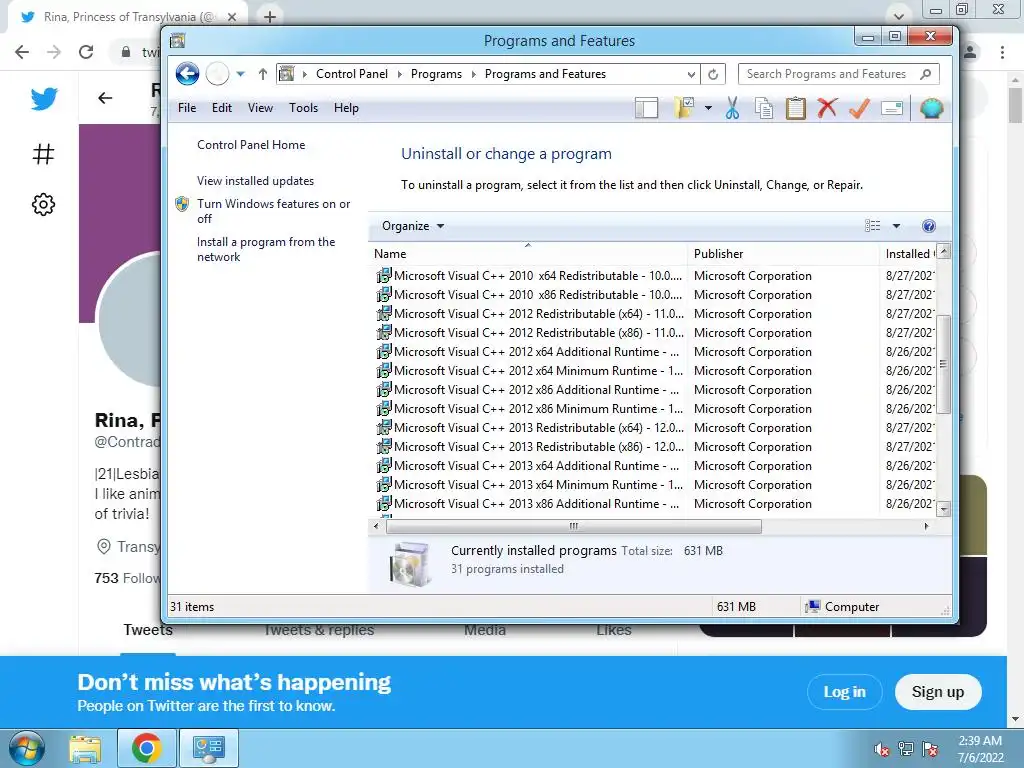1024x768 pixels.
Task: Open the Edit menu
Action: point(221,108)
